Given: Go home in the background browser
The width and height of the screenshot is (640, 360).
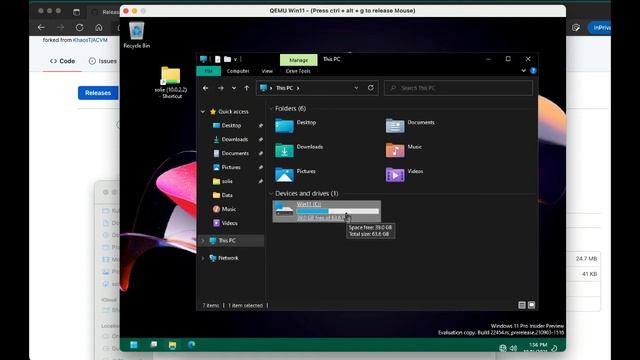Looking at the screenshot, I should point(99,27).
